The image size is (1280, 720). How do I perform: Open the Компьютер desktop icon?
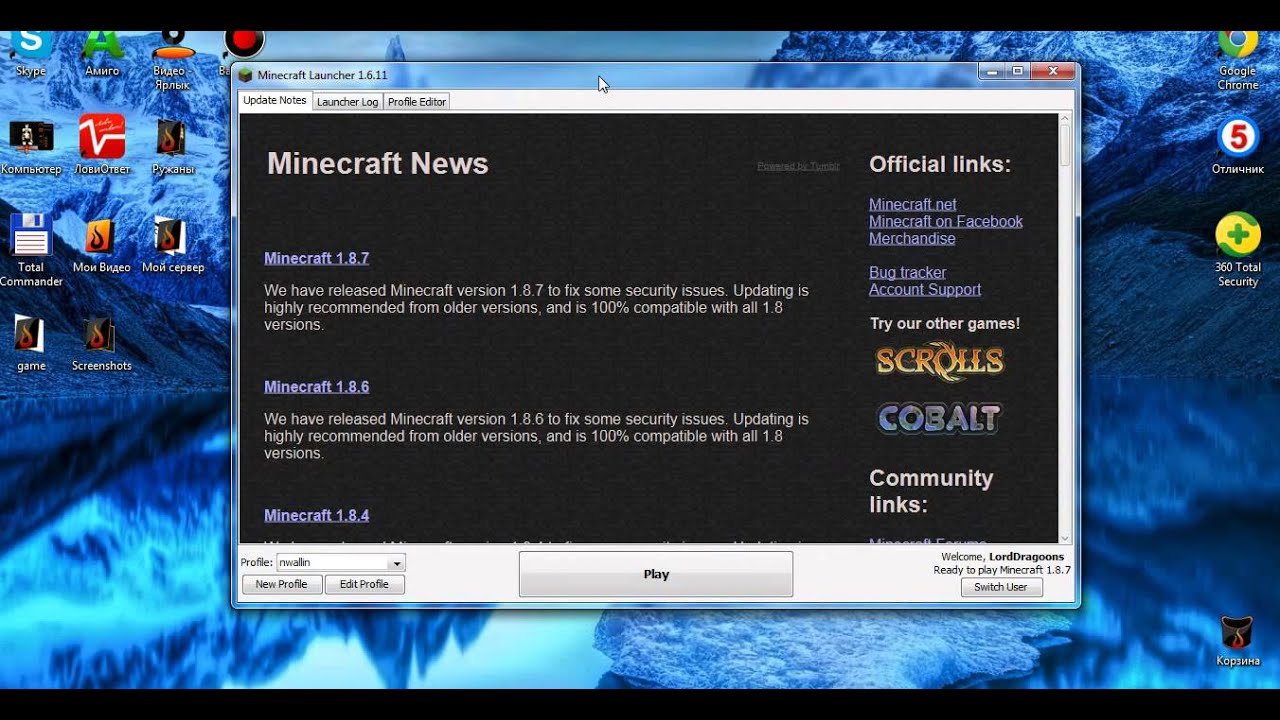31,147
